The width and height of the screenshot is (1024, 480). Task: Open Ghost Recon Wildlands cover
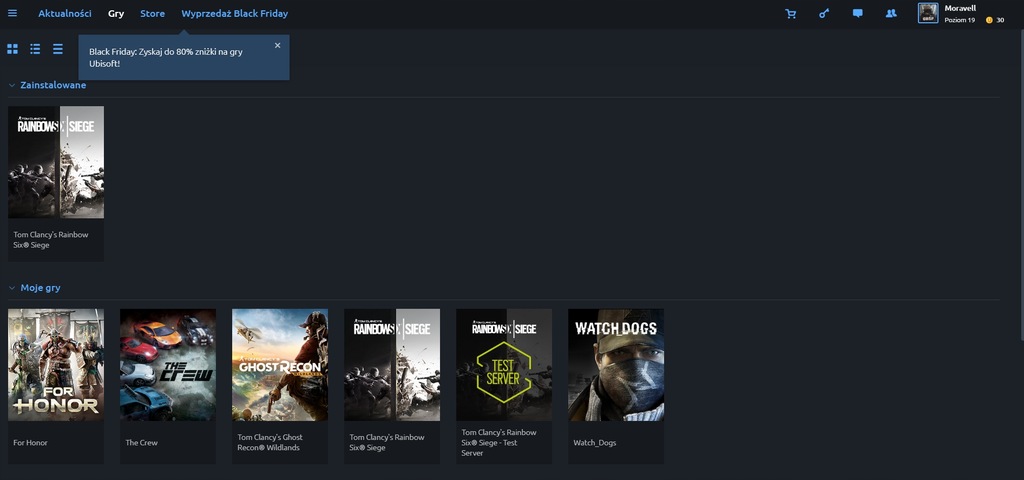point(280,365)
